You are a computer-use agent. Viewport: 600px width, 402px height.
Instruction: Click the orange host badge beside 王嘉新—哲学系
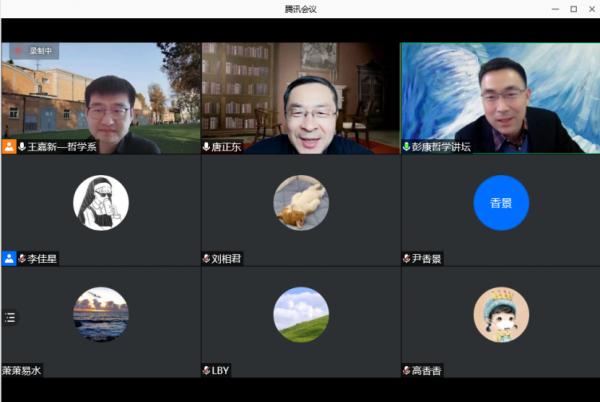click(9, 147)
